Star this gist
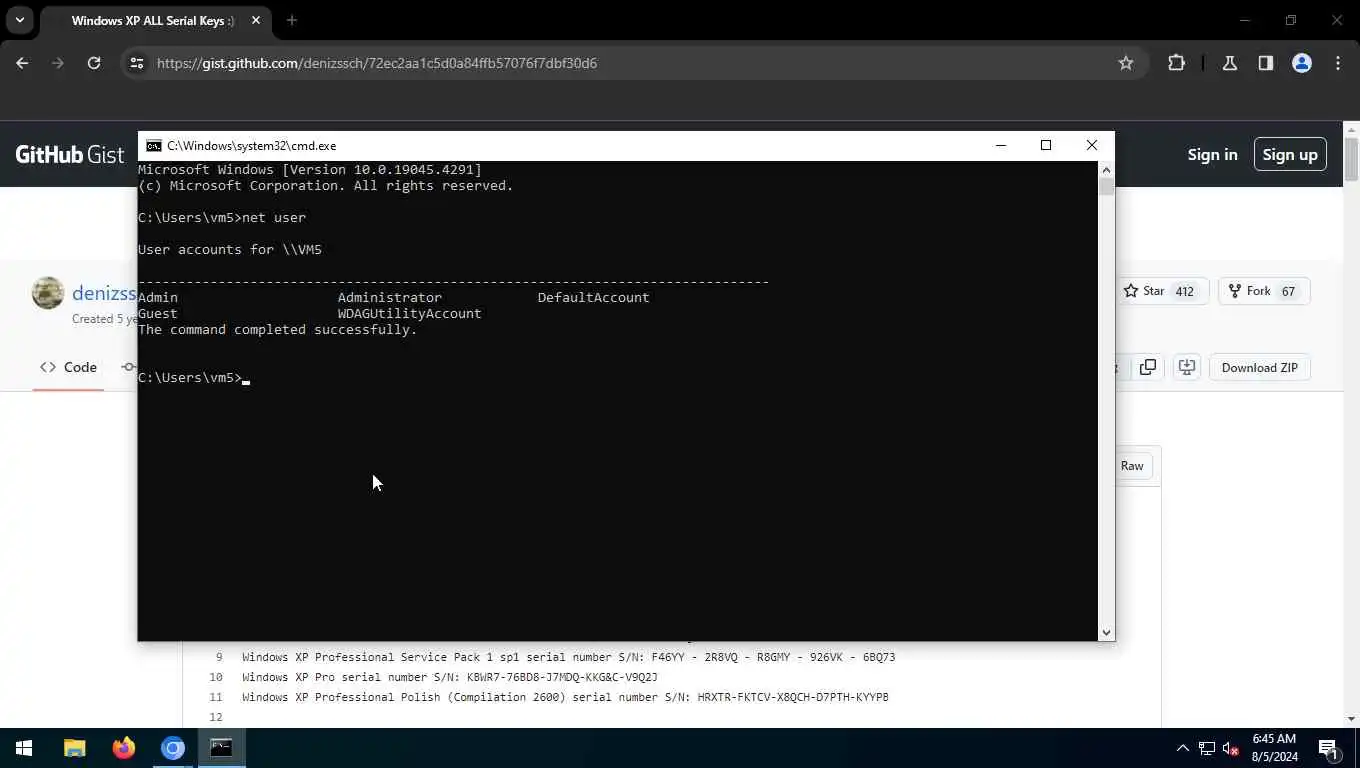The image size is (1360, 768). 1143,291
